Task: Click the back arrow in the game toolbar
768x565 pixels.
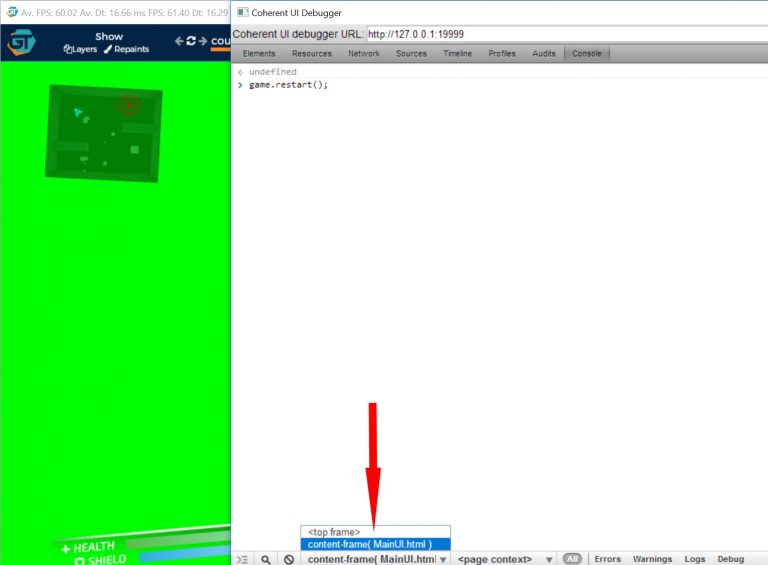Action: pyautogui.click(x=178, y=41)
